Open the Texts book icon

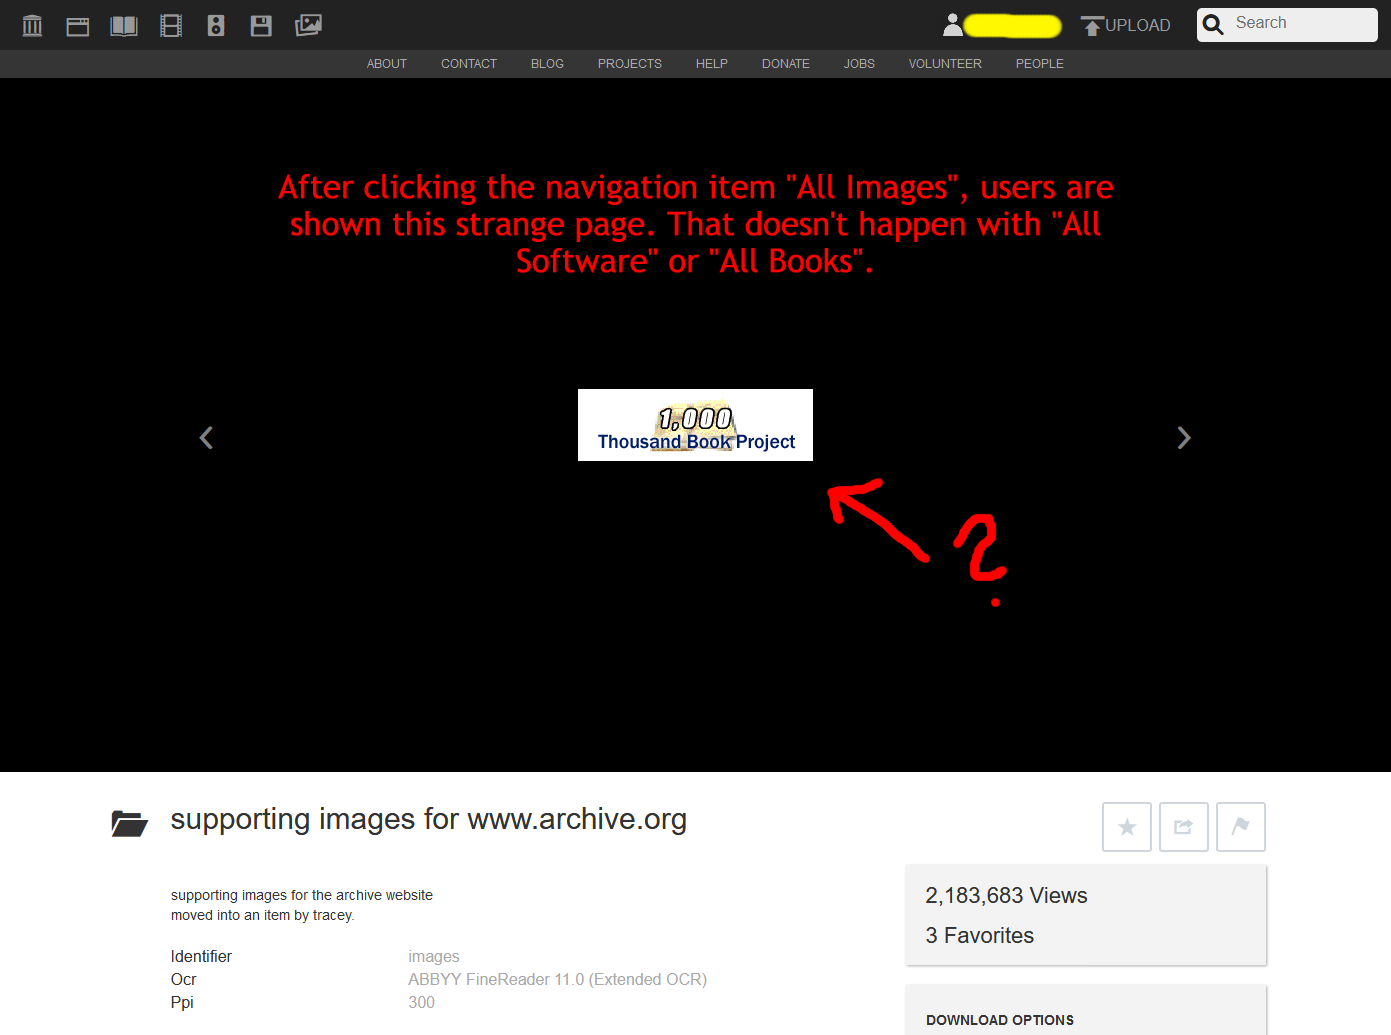tap(124, 26)
